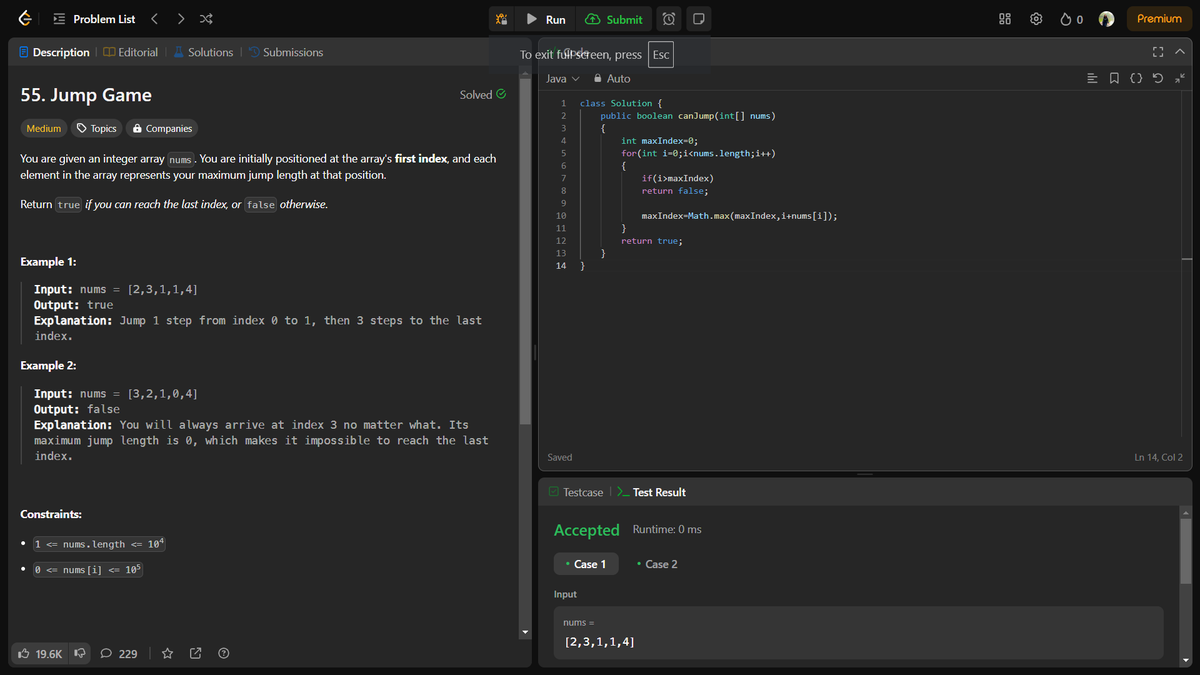Click the code line 'return false;'
Image resolution: width=1200 pixels, height=675 pixels.
[x=675, y=190]
